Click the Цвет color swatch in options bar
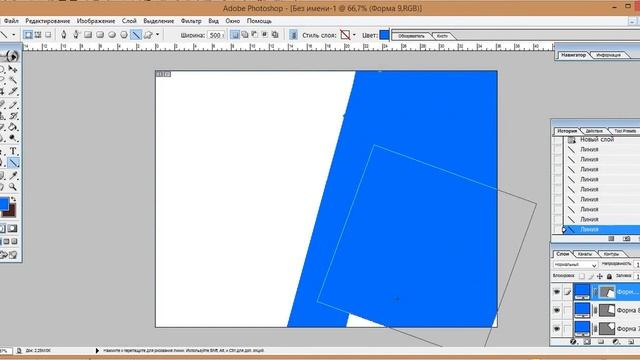This screenshot has height=360, width=640. [x=384, y=35]
